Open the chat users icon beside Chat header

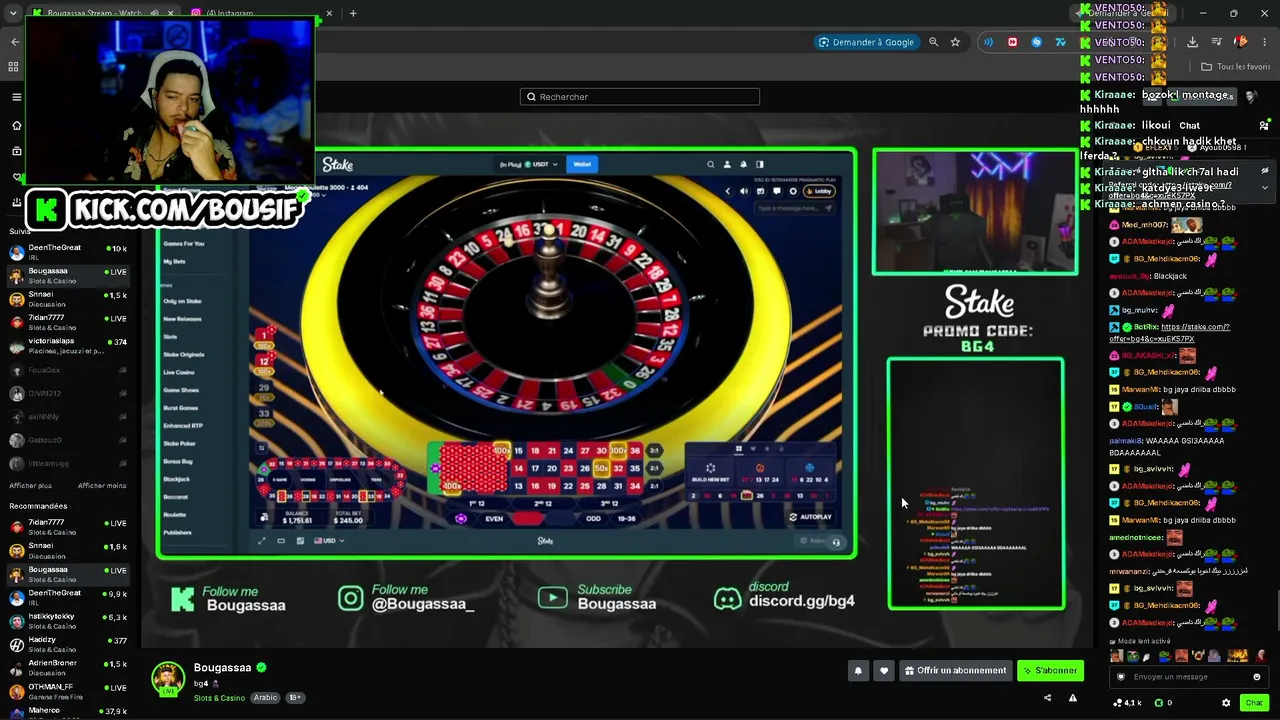point(1264,126)
